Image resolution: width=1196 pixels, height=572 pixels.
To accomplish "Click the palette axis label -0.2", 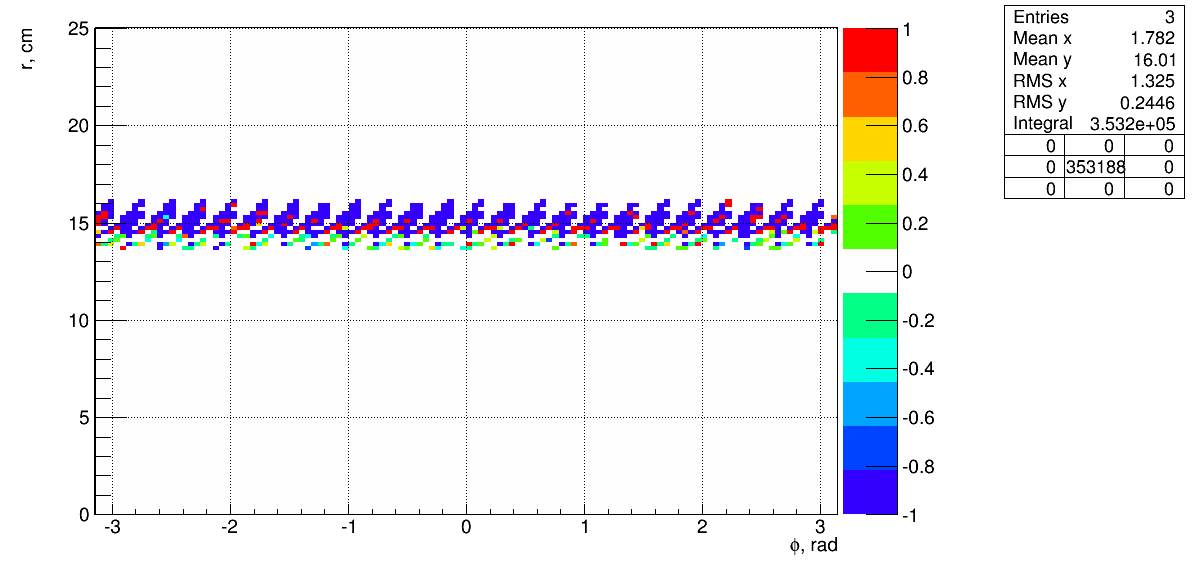I will click(x=918, y=320).
